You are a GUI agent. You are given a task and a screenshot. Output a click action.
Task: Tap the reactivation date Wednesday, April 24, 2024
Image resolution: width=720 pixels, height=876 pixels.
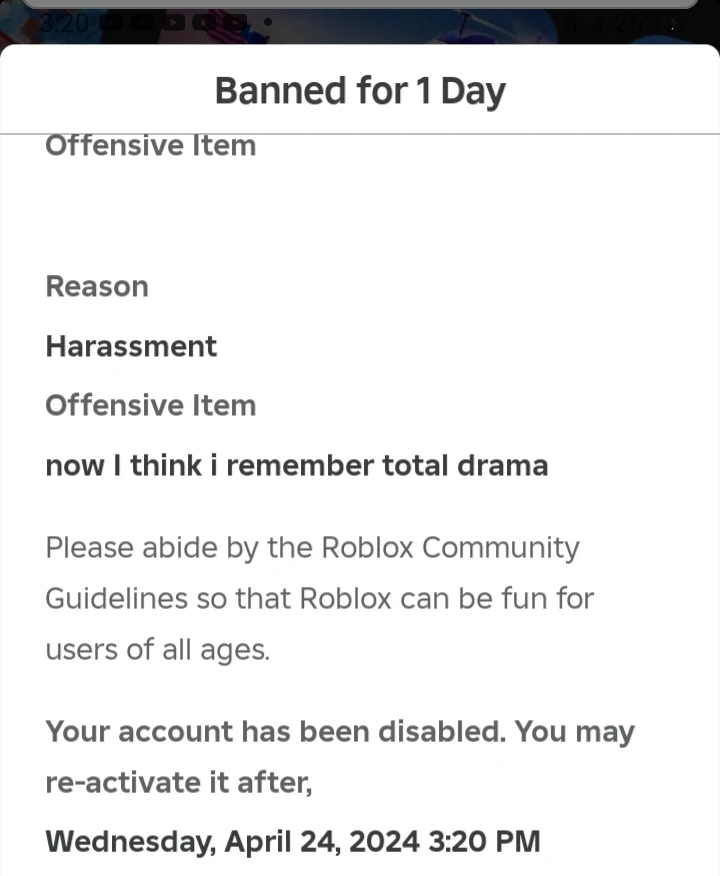pyautogui.click(x=292, y=841)
